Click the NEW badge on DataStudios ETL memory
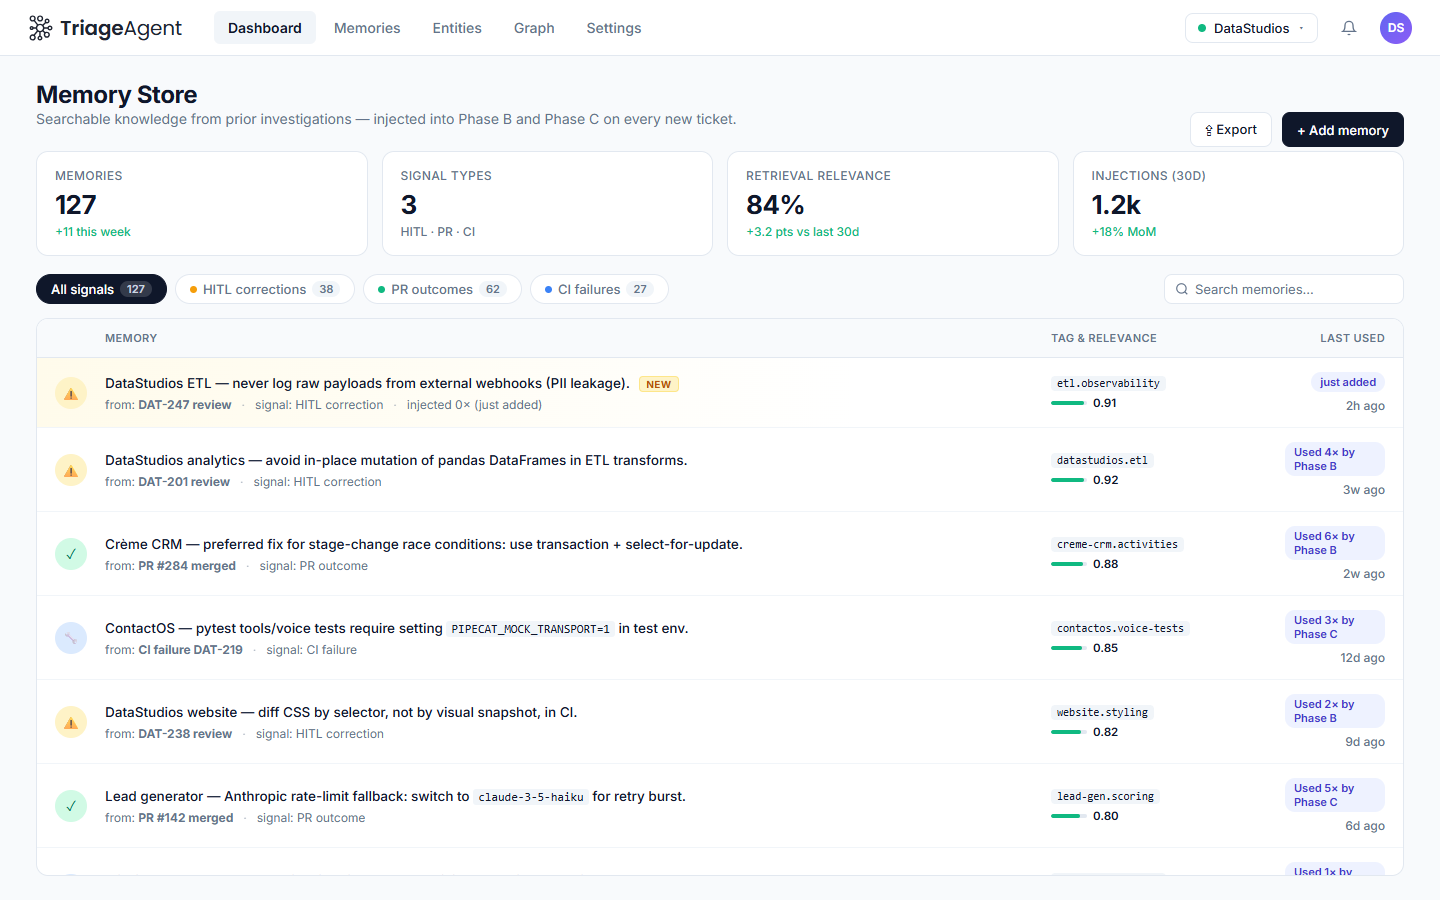 659,384
